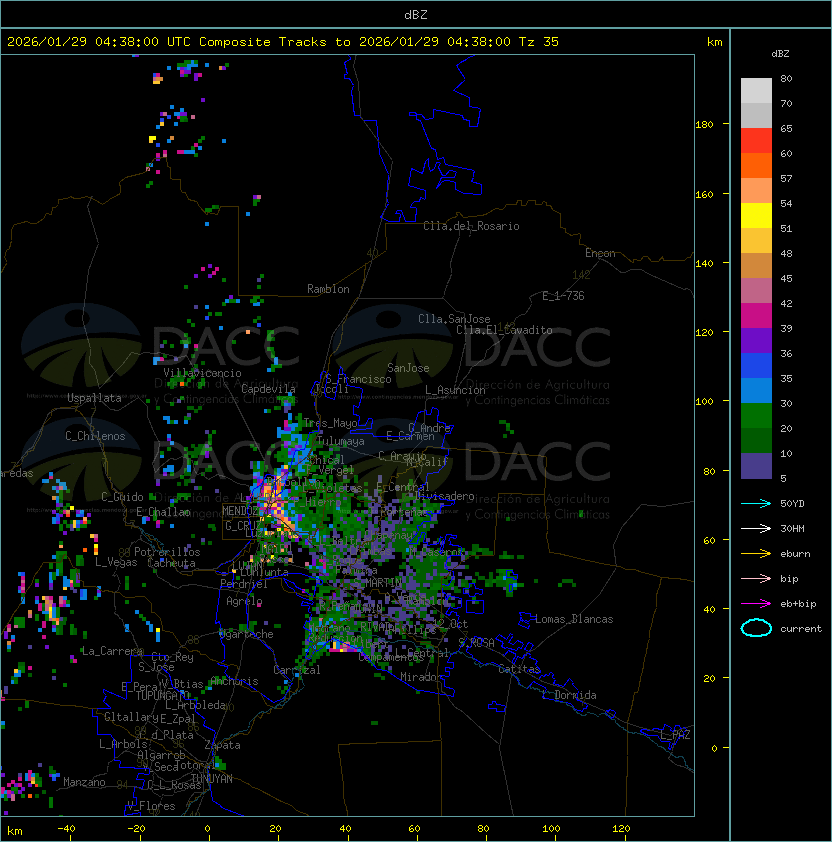Pick the slate-purple bottom swatch in dBZ scale
Screen dimensions: 832x842
coord(756,466)
